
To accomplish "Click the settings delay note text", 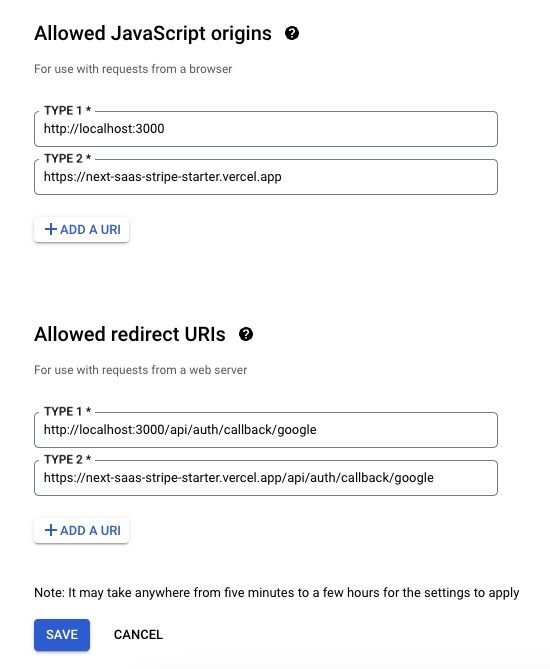I will point(276,593).
